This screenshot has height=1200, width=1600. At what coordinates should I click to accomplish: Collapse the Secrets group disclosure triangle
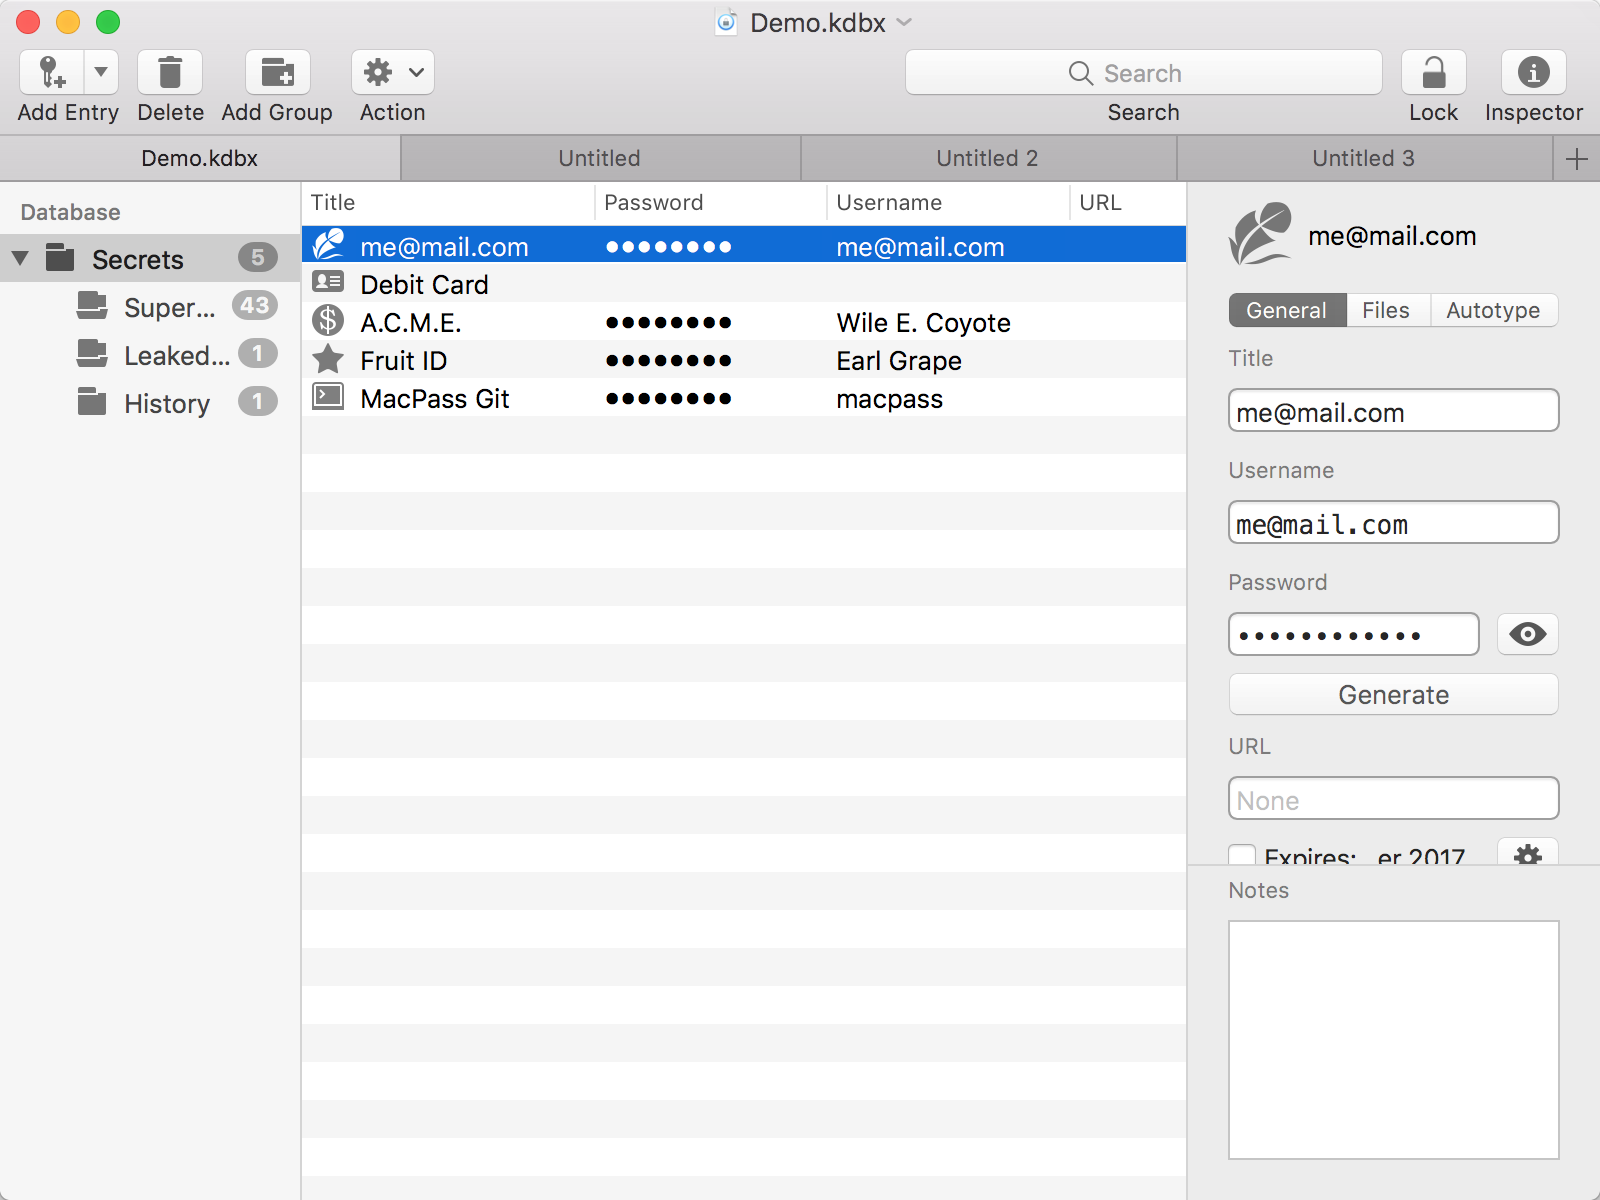point(20,259)
